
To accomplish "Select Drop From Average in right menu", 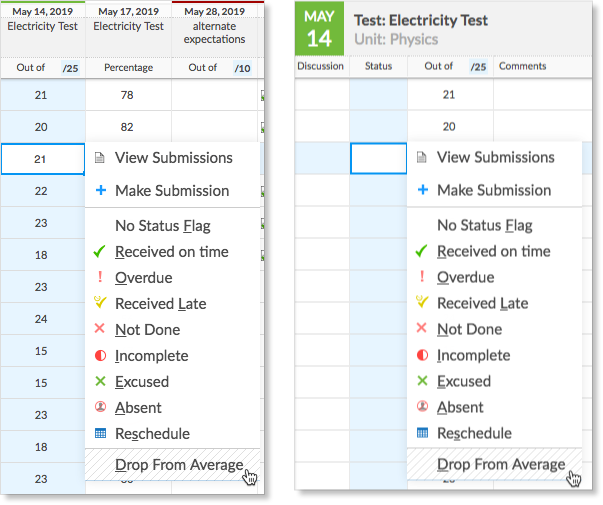I will pyautogui.click(x=495, y=464).
